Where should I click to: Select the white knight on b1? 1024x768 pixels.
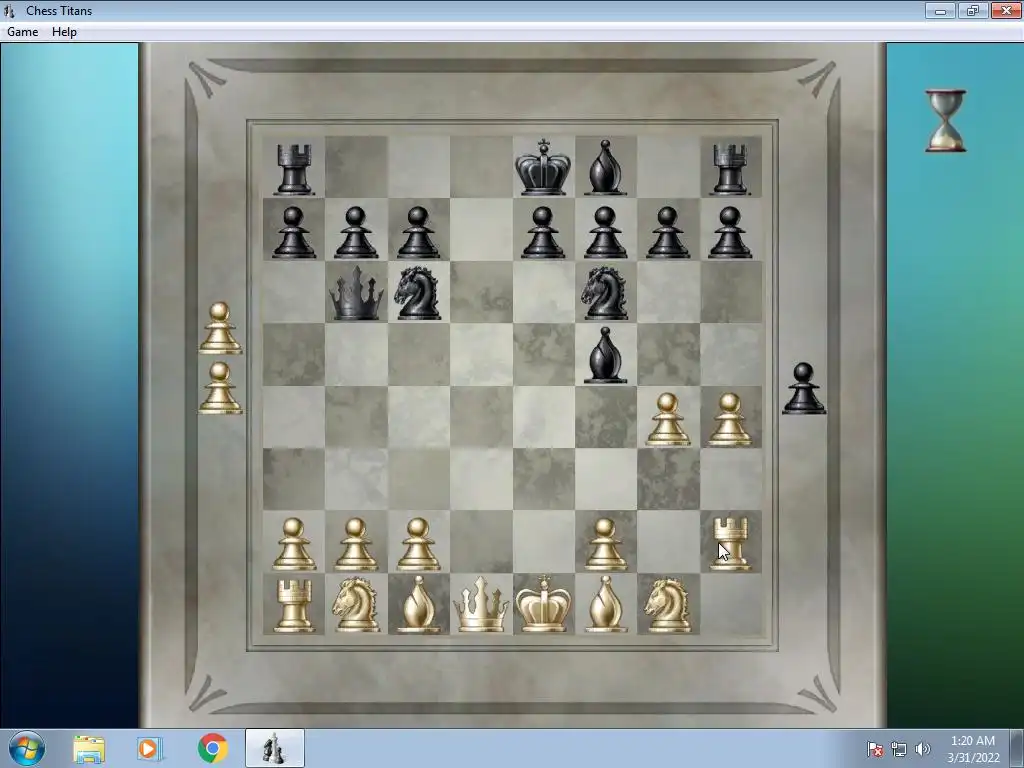click(x=356, y=604)
